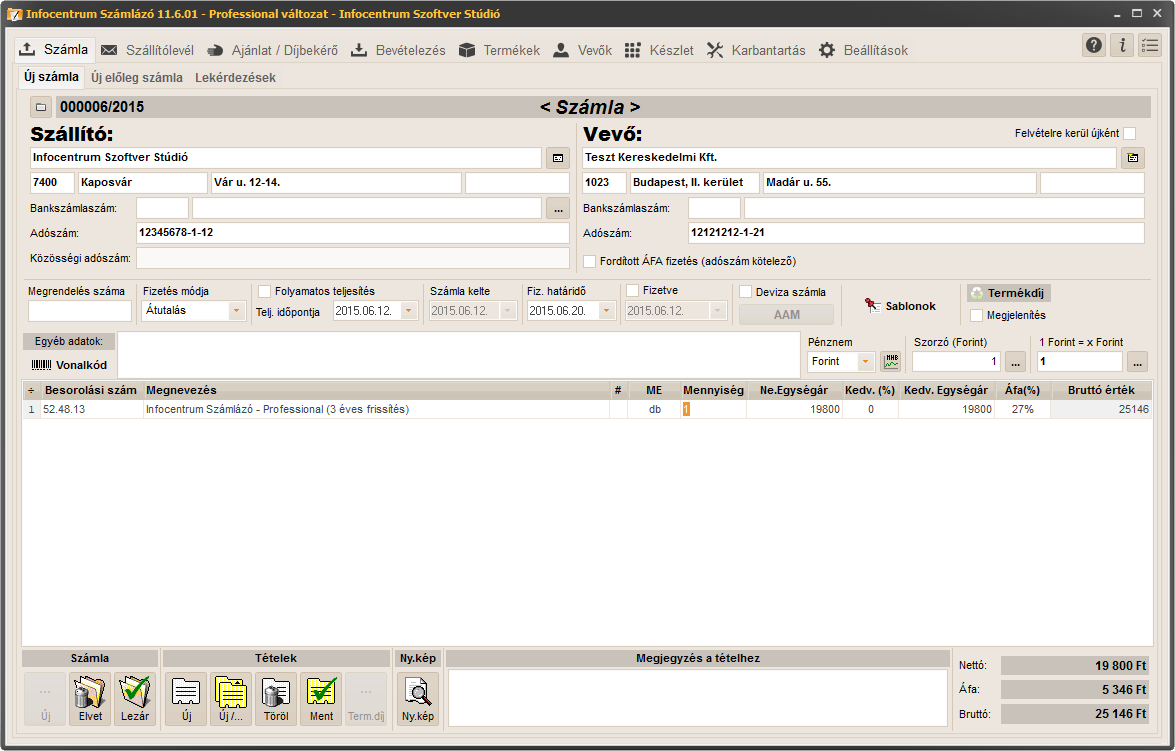This screenshot has width=1175, height=751.
Task: Enable Deviza számla checkbox
Action: pyautogui.click(x=746, y=292)
